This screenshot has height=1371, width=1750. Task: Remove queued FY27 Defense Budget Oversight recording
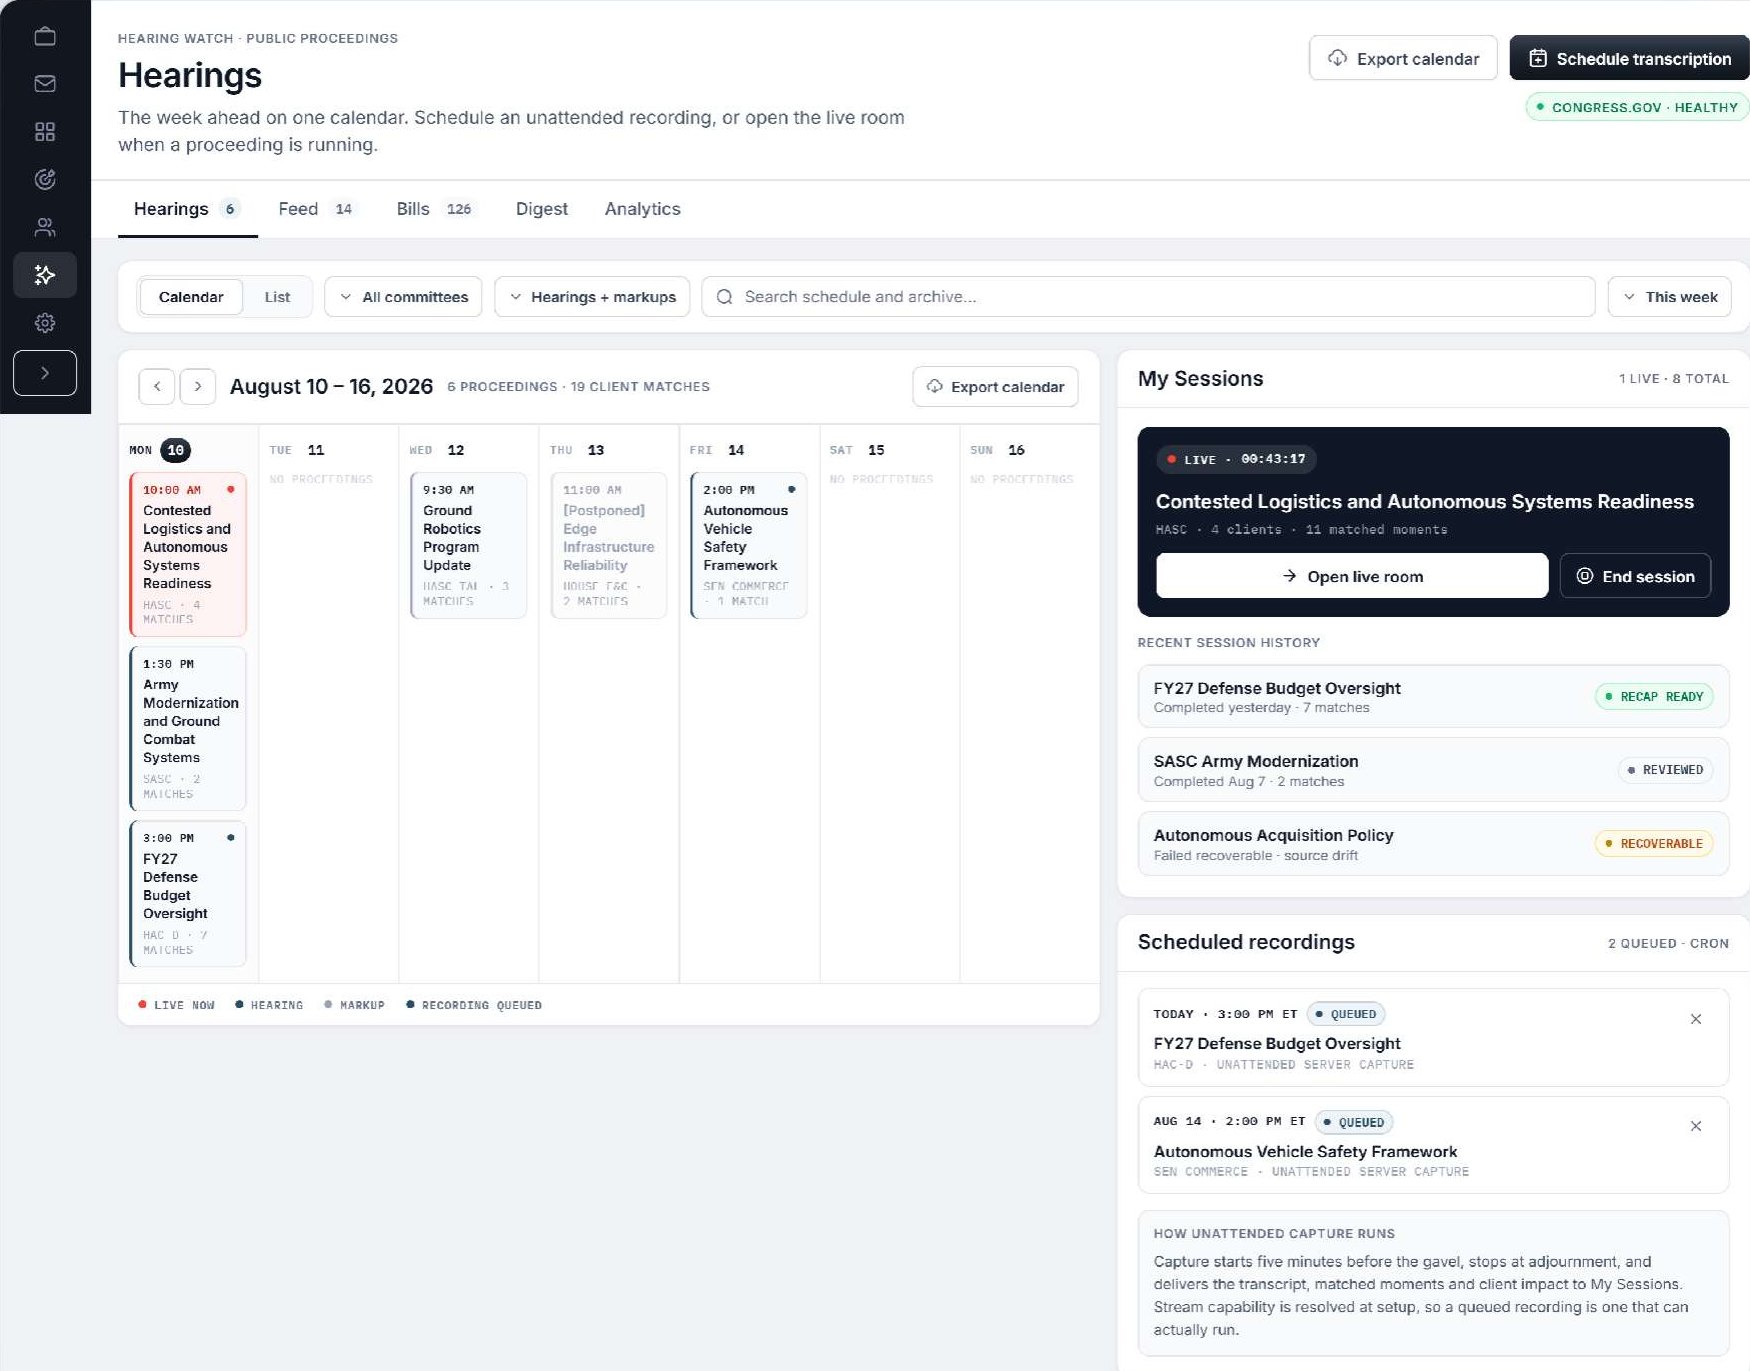(1696, 1019)
